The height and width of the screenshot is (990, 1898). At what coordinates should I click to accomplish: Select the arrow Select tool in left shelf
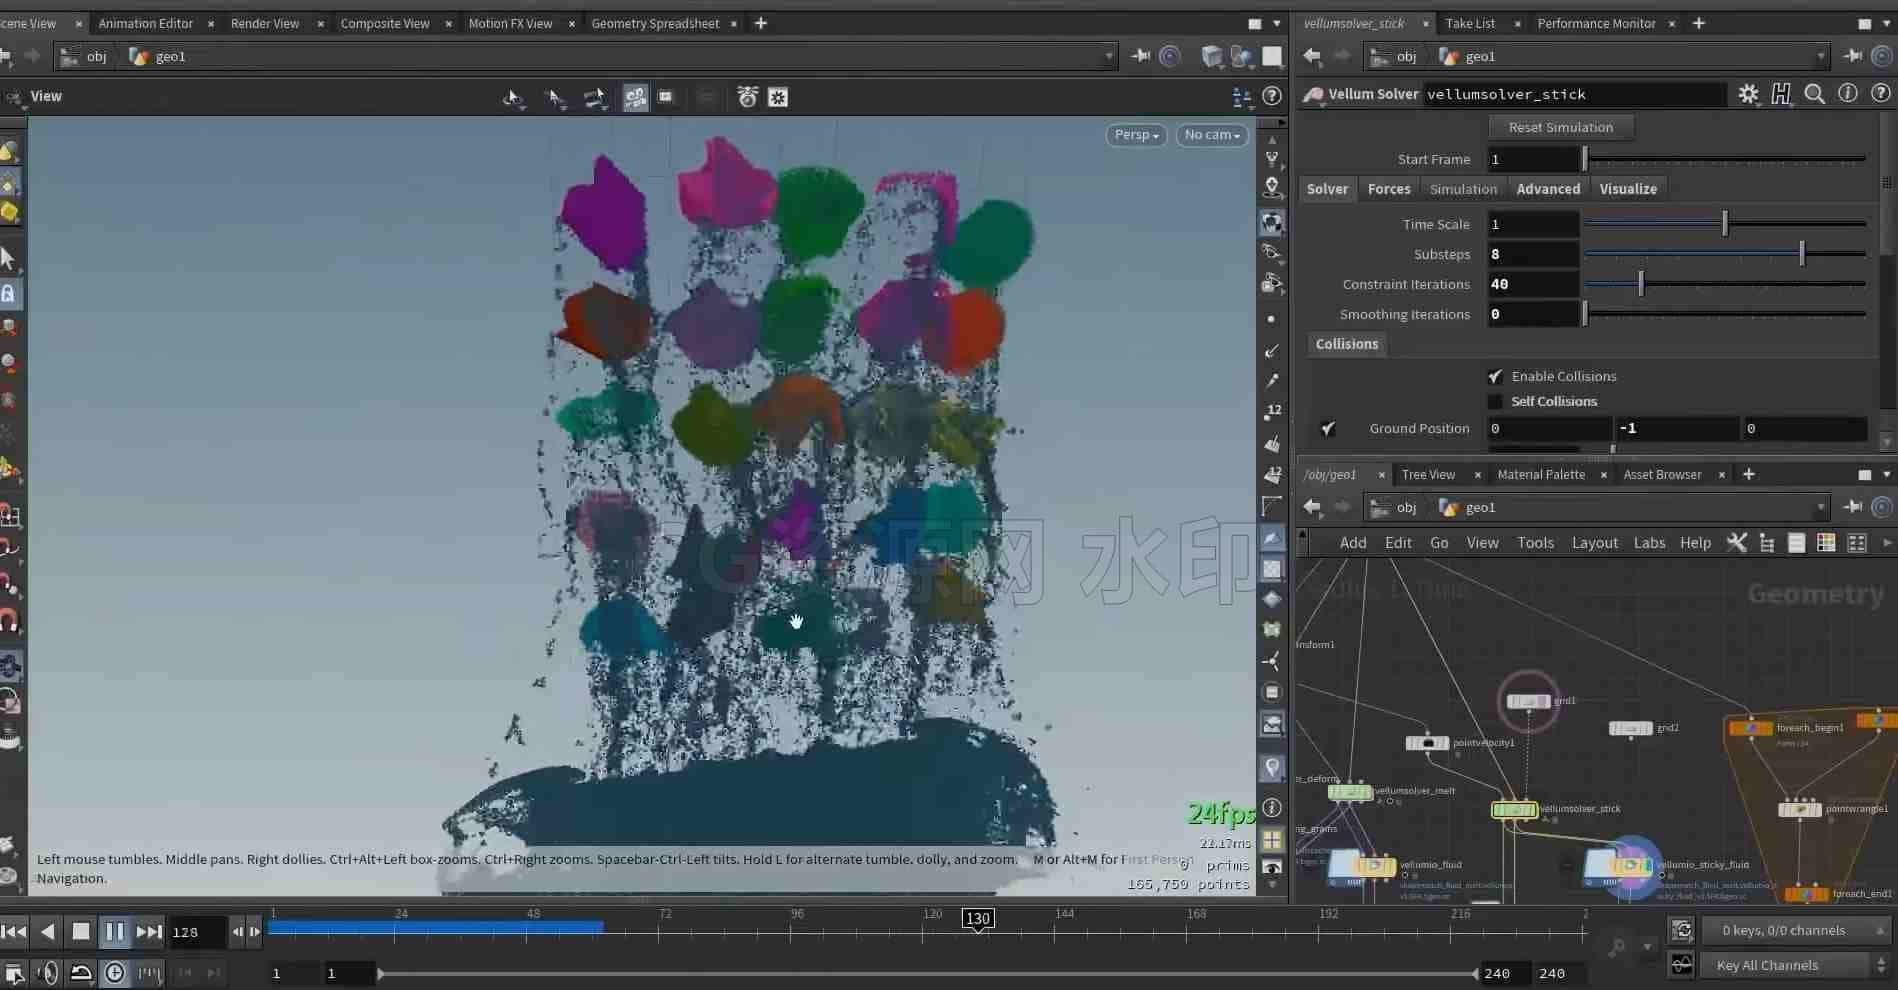click(8, 258)
